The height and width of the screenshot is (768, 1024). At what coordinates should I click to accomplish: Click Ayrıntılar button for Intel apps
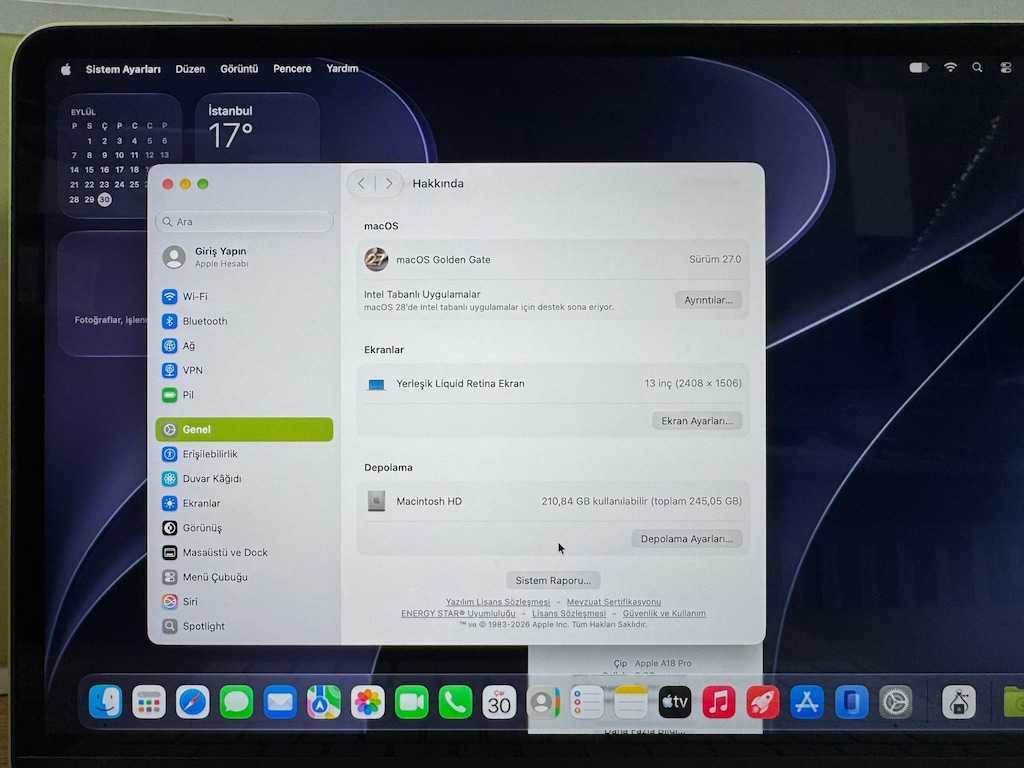(708, 300)
